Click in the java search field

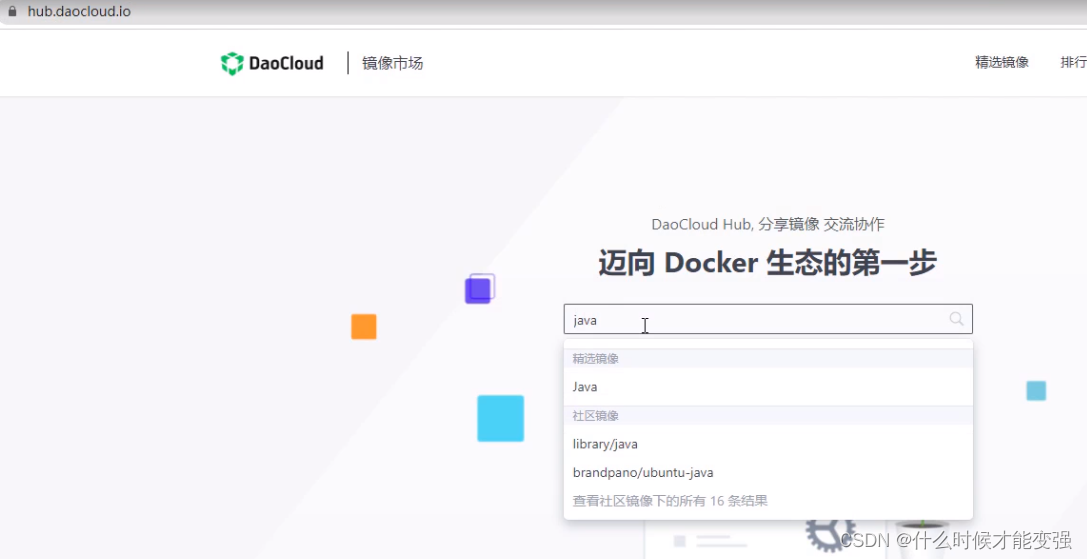tap(768, 319)
